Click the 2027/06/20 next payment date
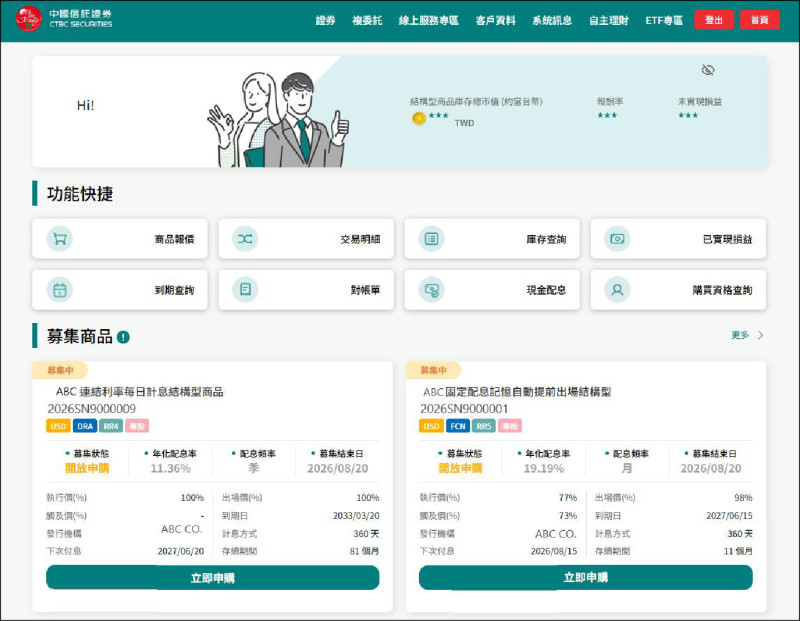The height and width of the screenshot is (621, 800). pyautogui.click(x=181, y=551)
